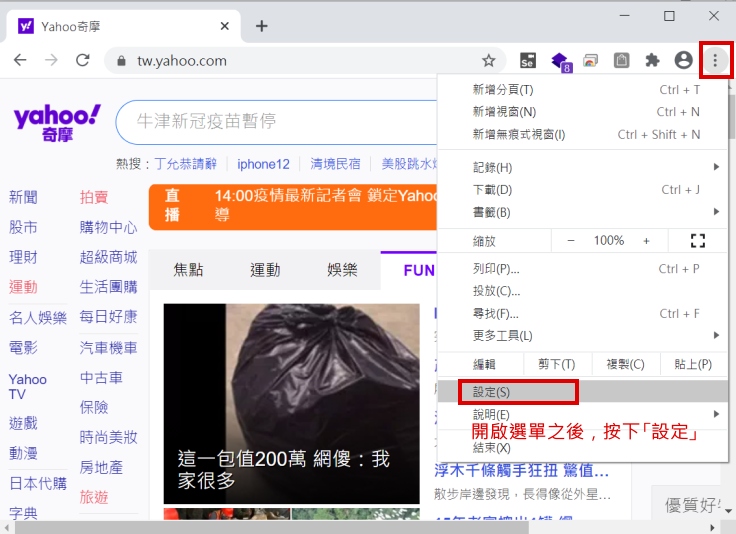Viewport: 736px width, 534px height.
Task: Open trending search 丁允恭請辭
Action: (185, 164)
